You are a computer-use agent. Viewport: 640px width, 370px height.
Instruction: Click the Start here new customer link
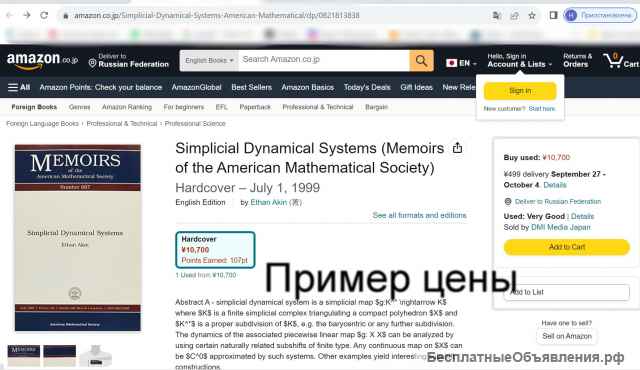[x=542, y=109]
